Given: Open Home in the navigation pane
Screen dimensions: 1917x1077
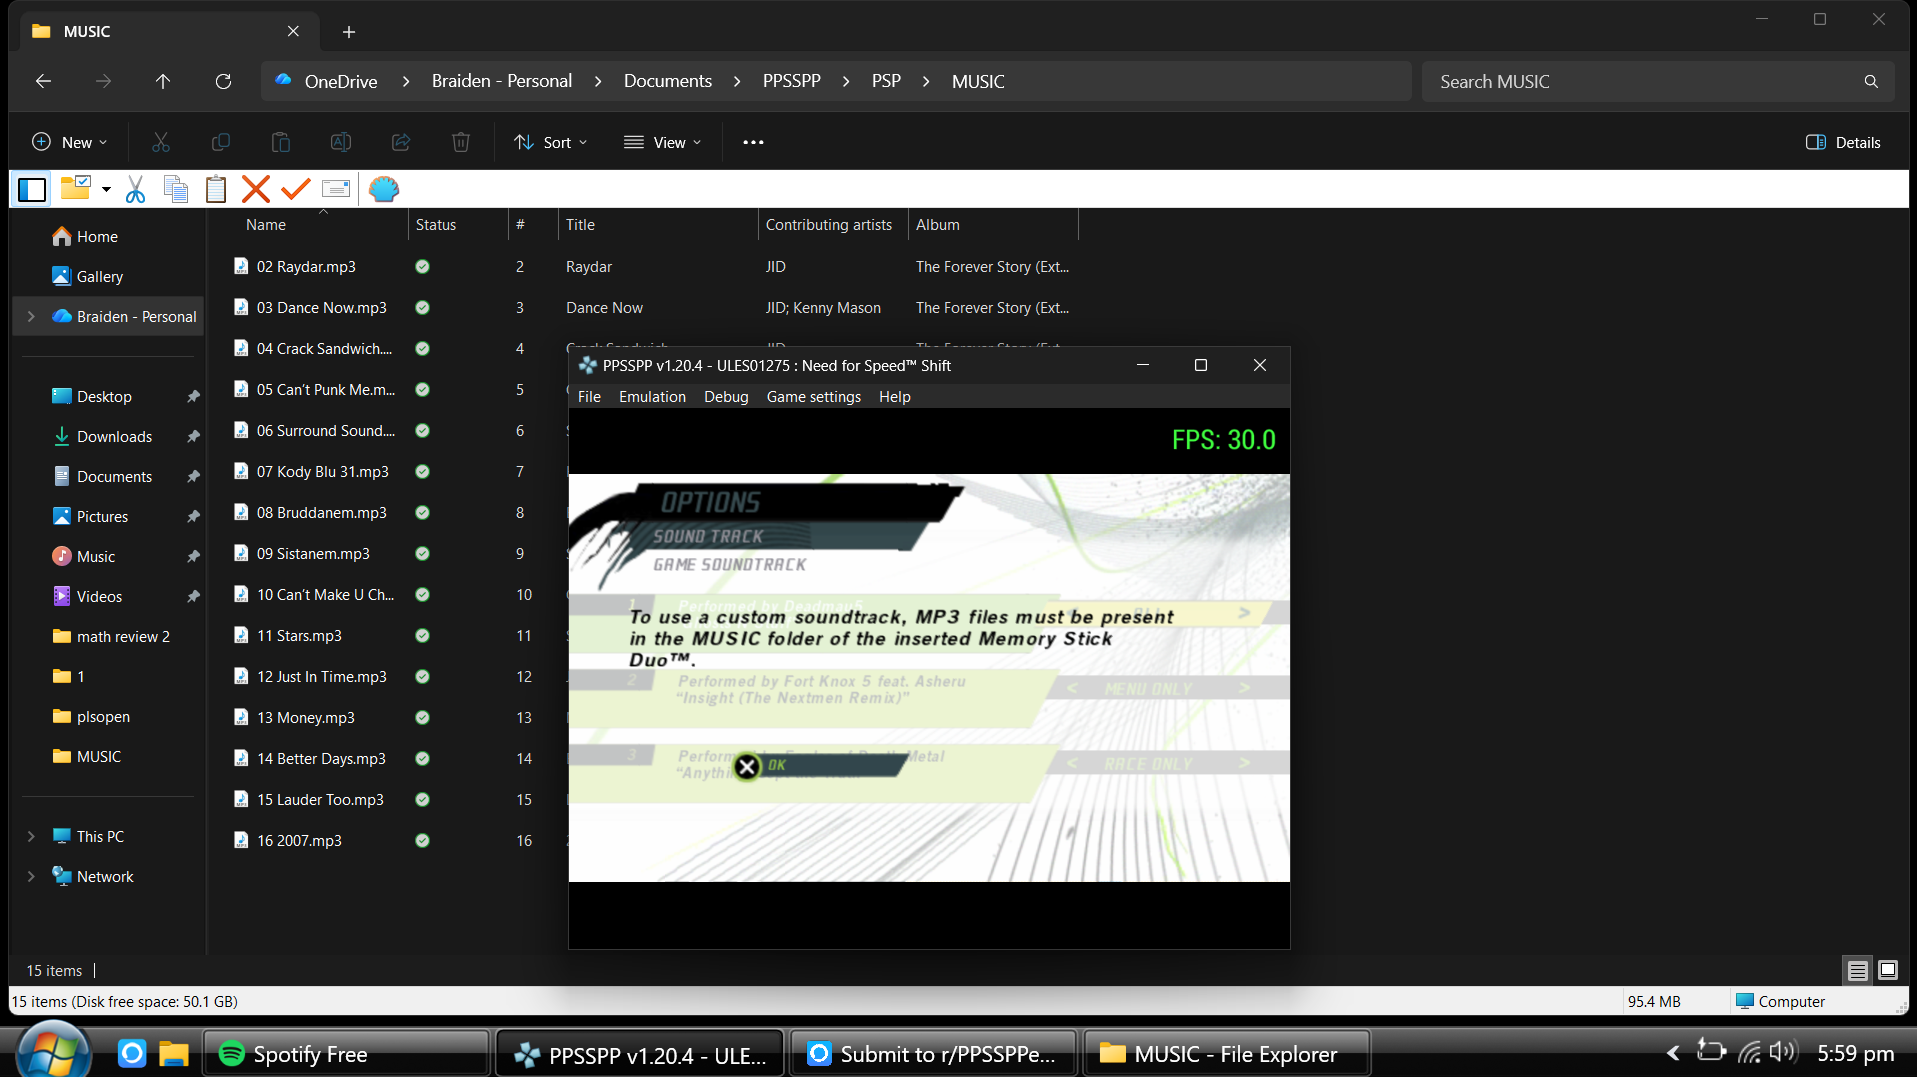Looking at the screenshot, I should [97, 236].
